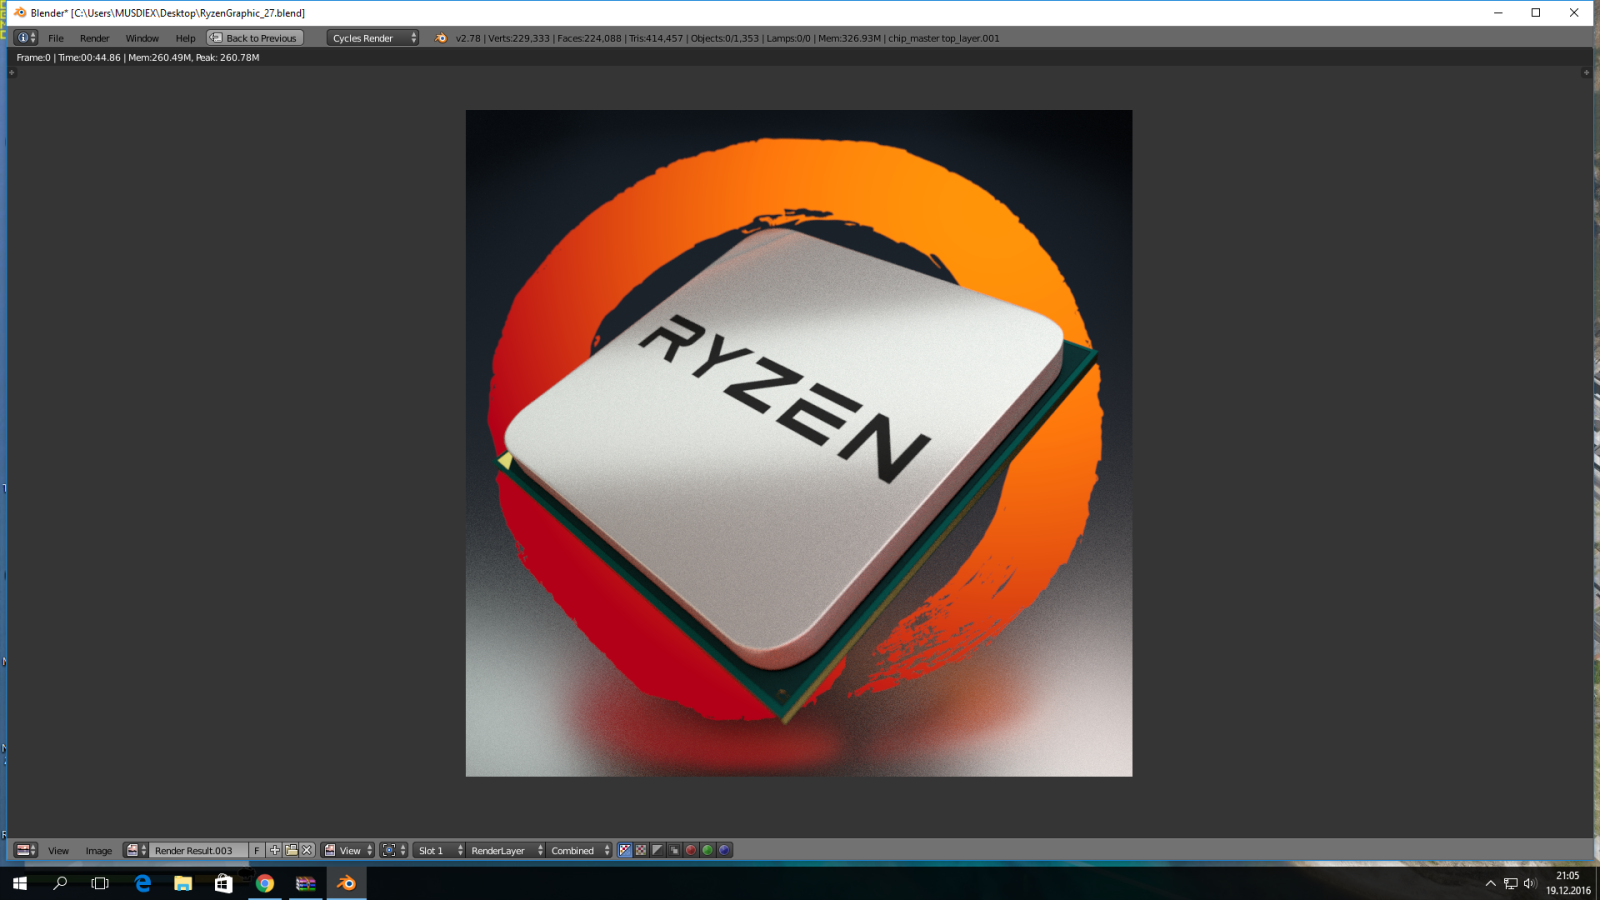
Task: Open the editing mode View dropdown
Action: 348,850
